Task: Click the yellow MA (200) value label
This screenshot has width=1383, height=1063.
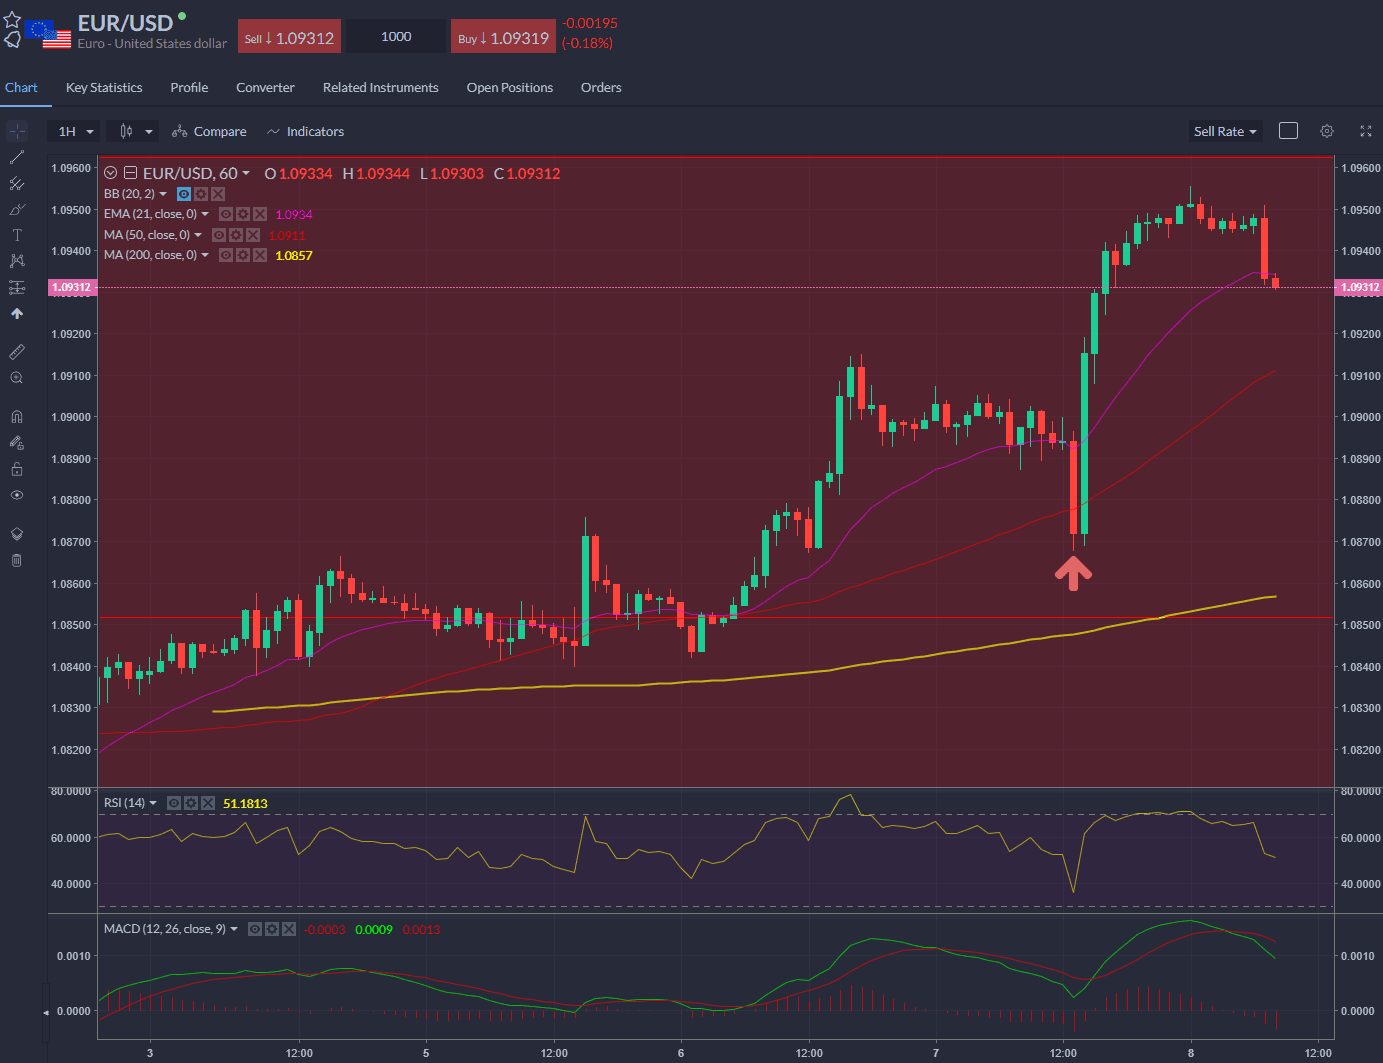Action: point(293,255)
